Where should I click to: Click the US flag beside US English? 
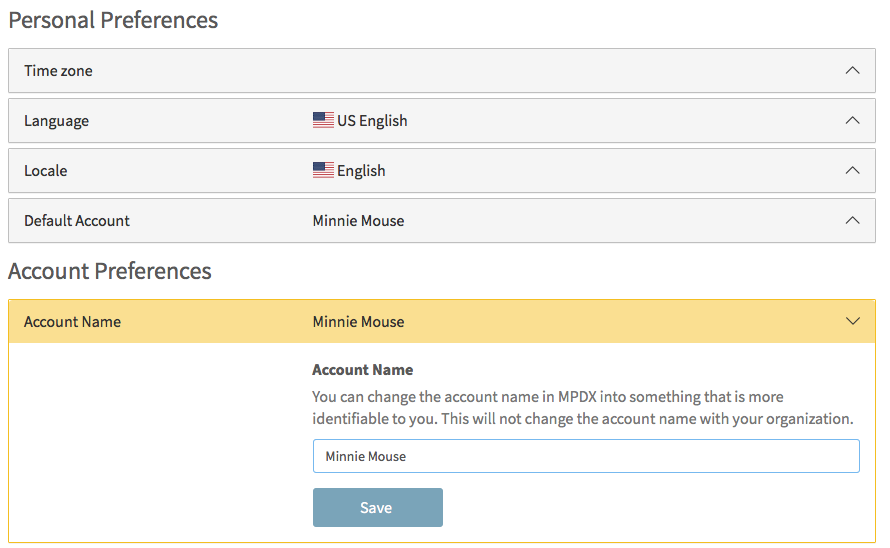(x=323, y=120)
